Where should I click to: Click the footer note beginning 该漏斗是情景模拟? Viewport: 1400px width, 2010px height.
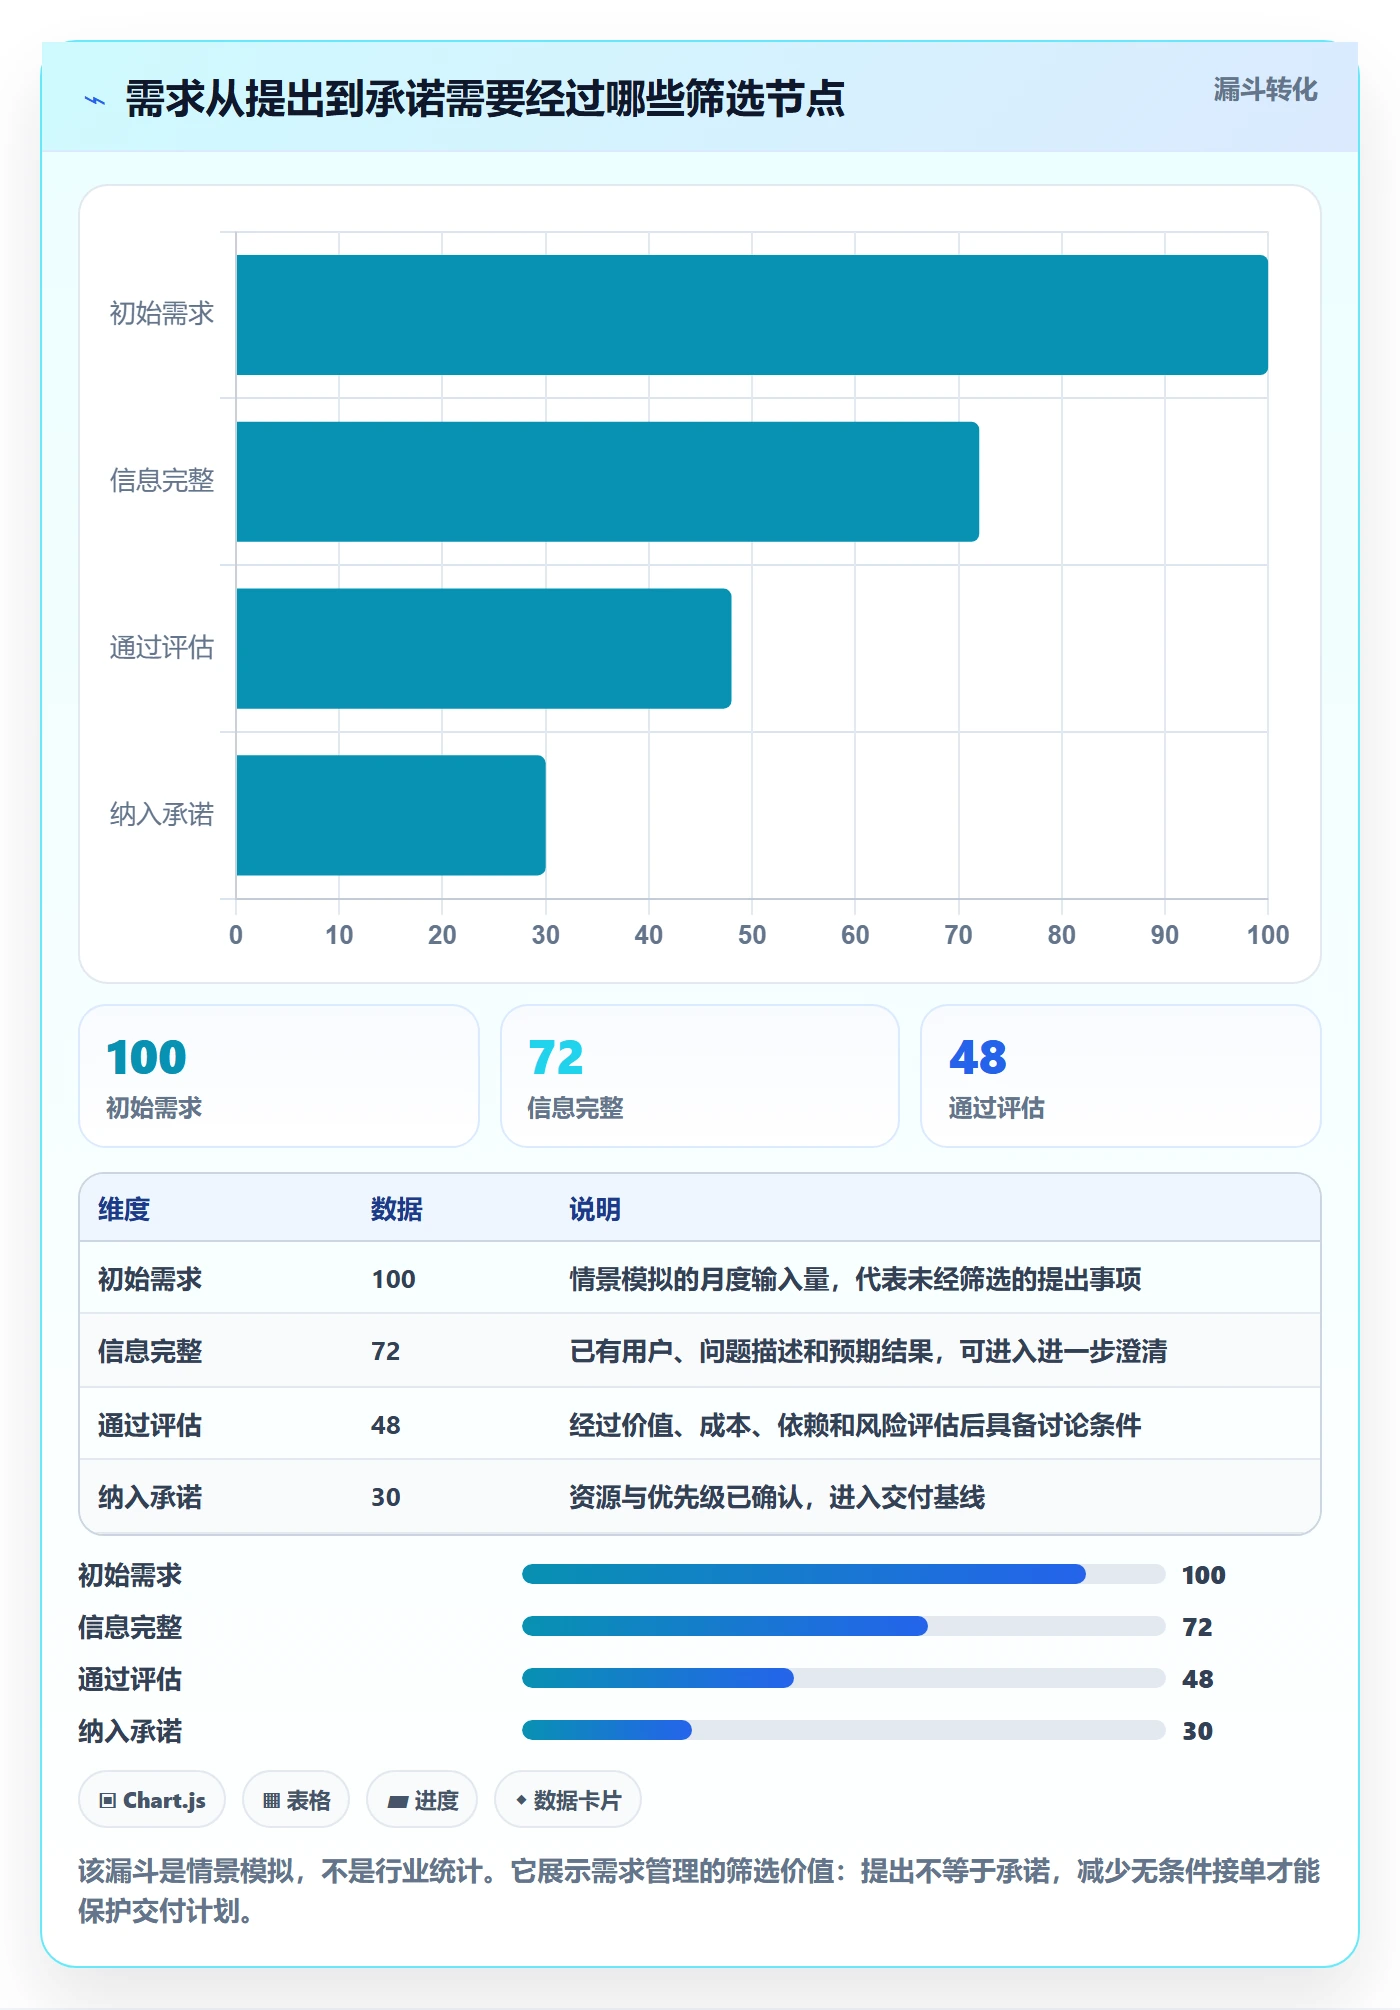tap(699, 1891)
